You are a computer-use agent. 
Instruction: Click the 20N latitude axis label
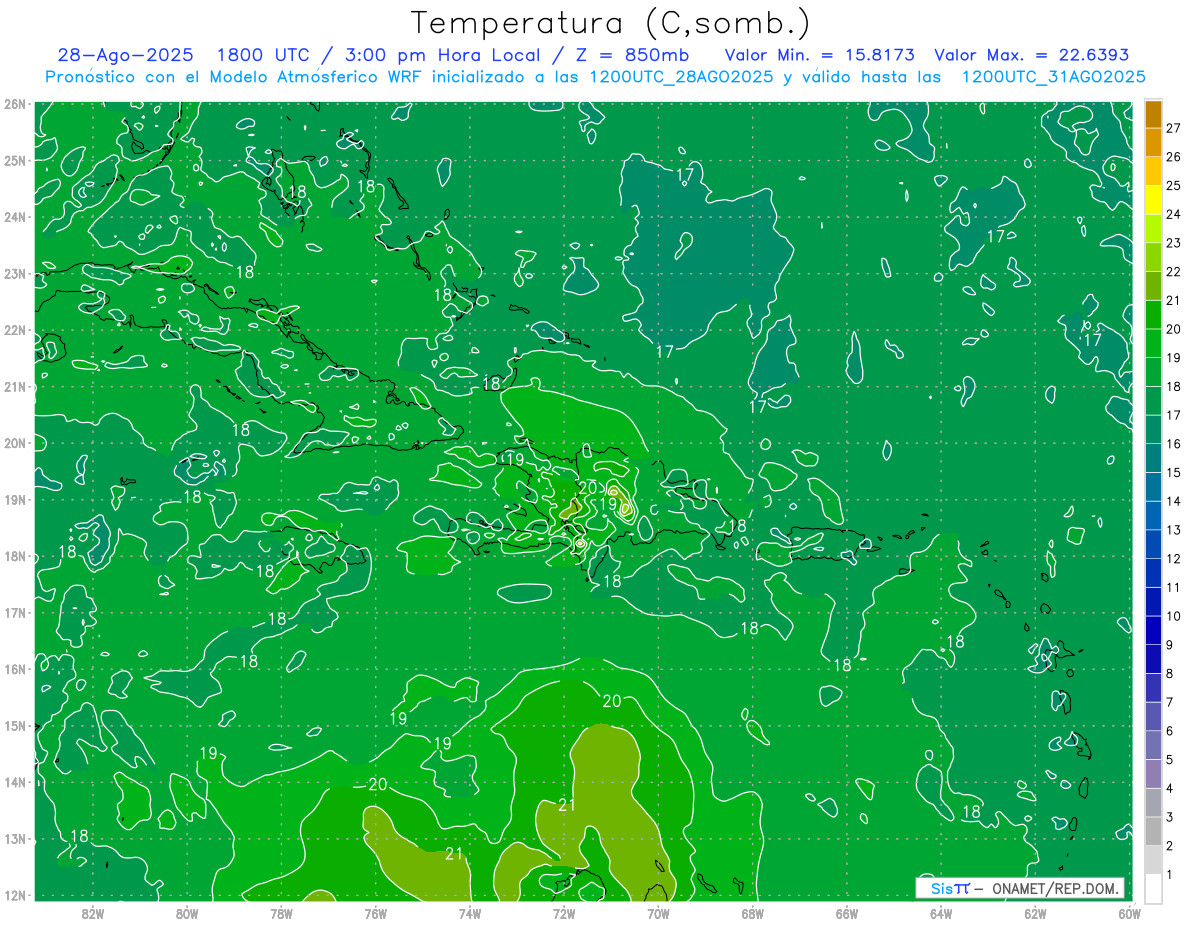click(14, 443)
